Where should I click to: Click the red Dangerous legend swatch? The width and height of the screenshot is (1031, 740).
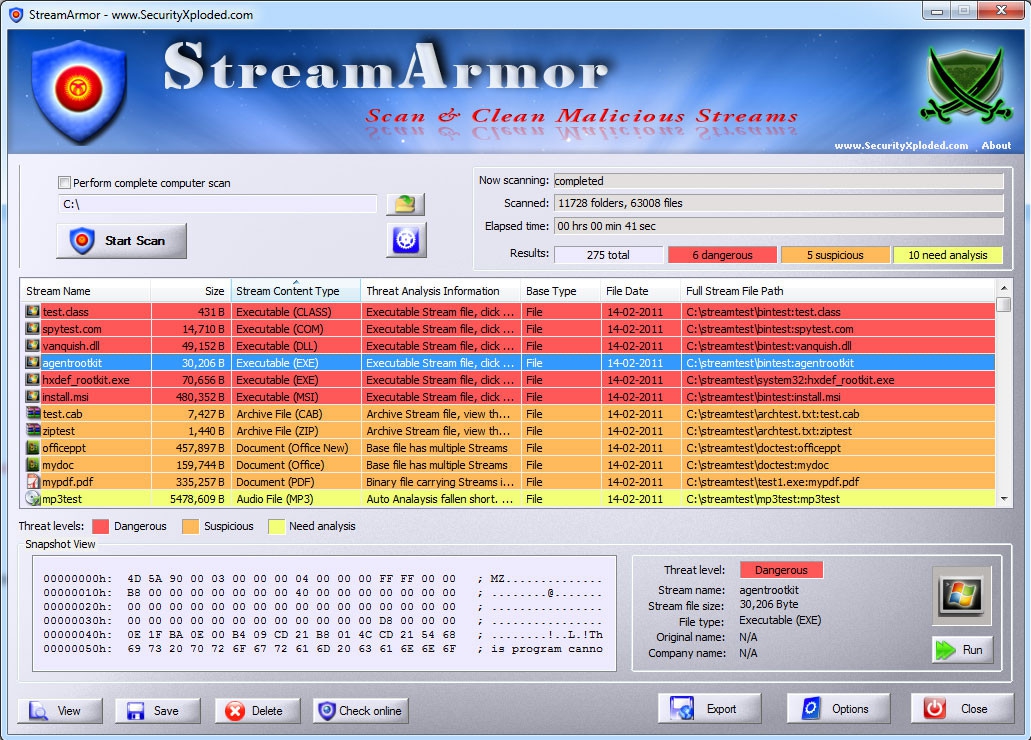pos(101,526)
